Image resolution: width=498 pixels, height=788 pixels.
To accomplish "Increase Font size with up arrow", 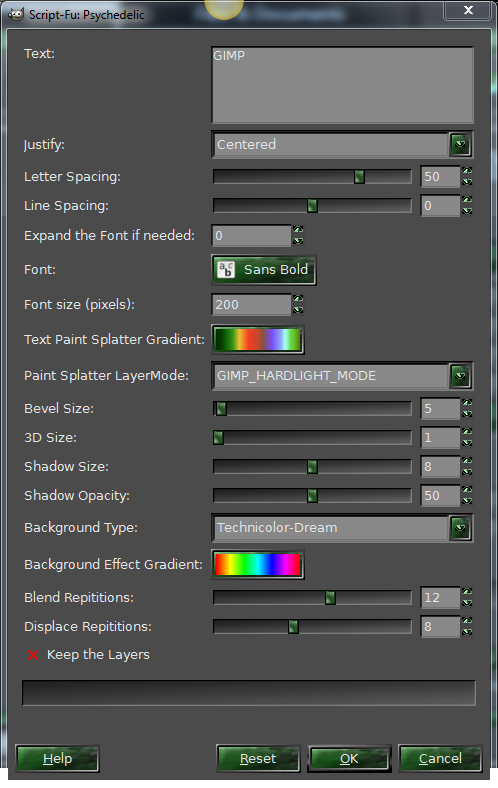I will tap(298, 299).
